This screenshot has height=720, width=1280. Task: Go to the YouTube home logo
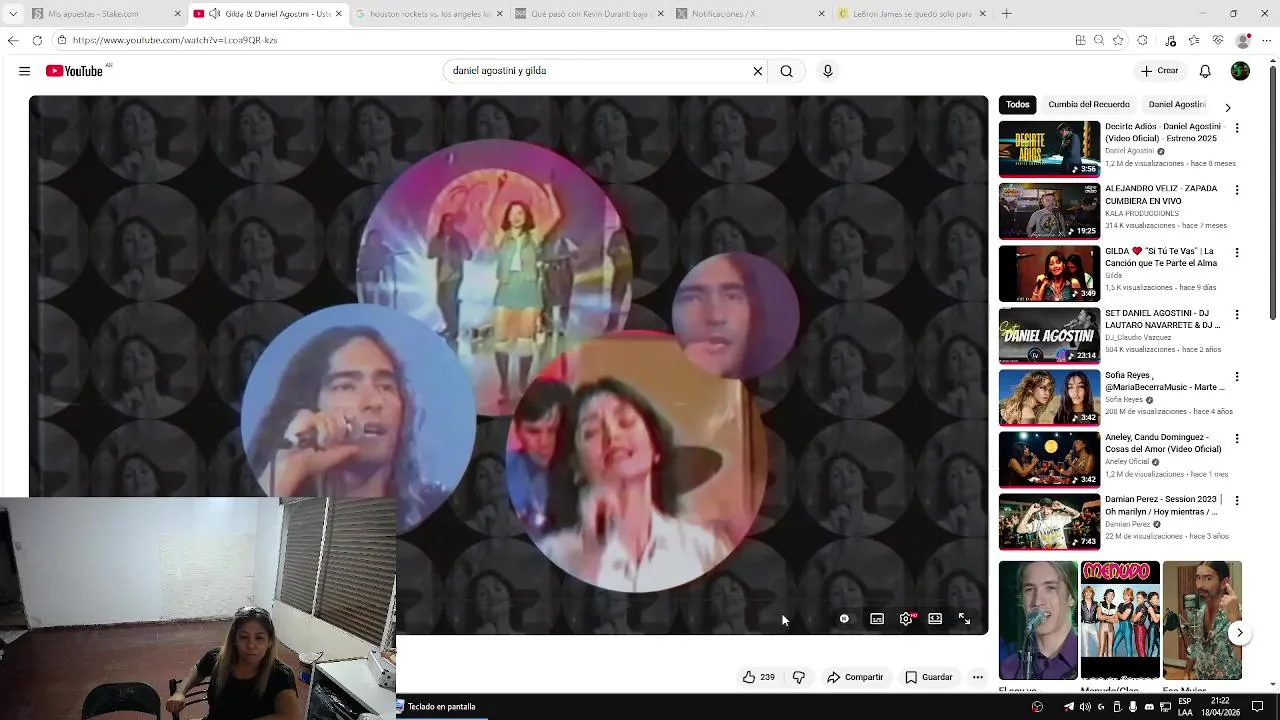pyautogui.click(x=74, y=71)
